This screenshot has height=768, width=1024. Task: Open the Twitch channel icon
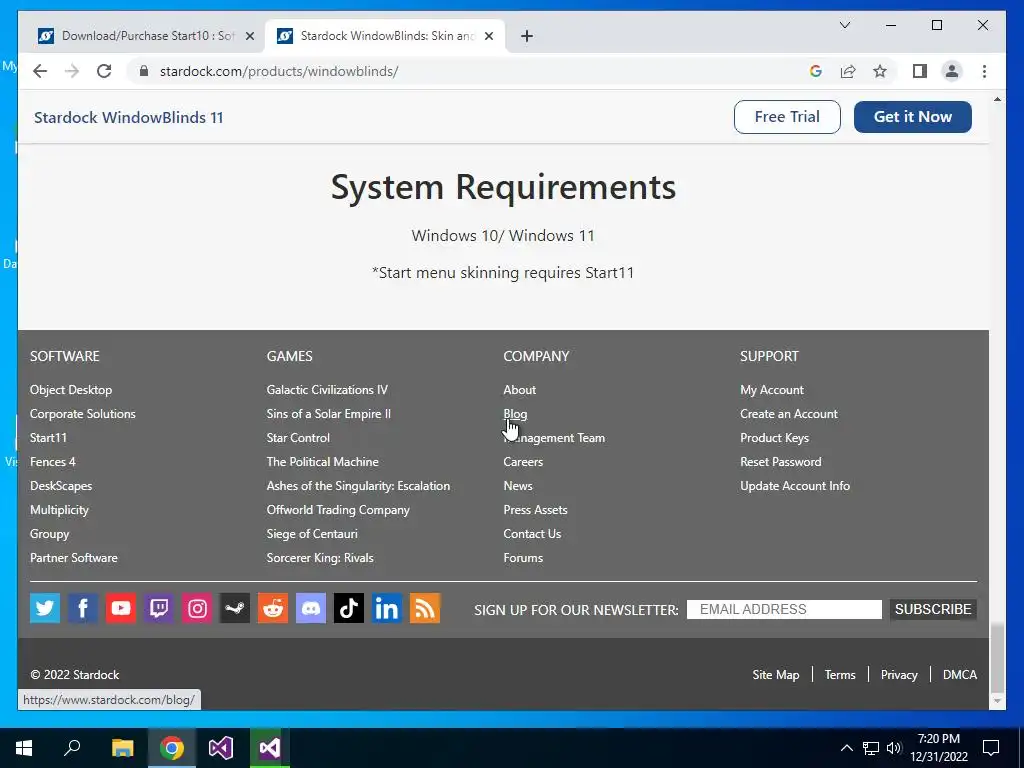[x=159, y=608]
